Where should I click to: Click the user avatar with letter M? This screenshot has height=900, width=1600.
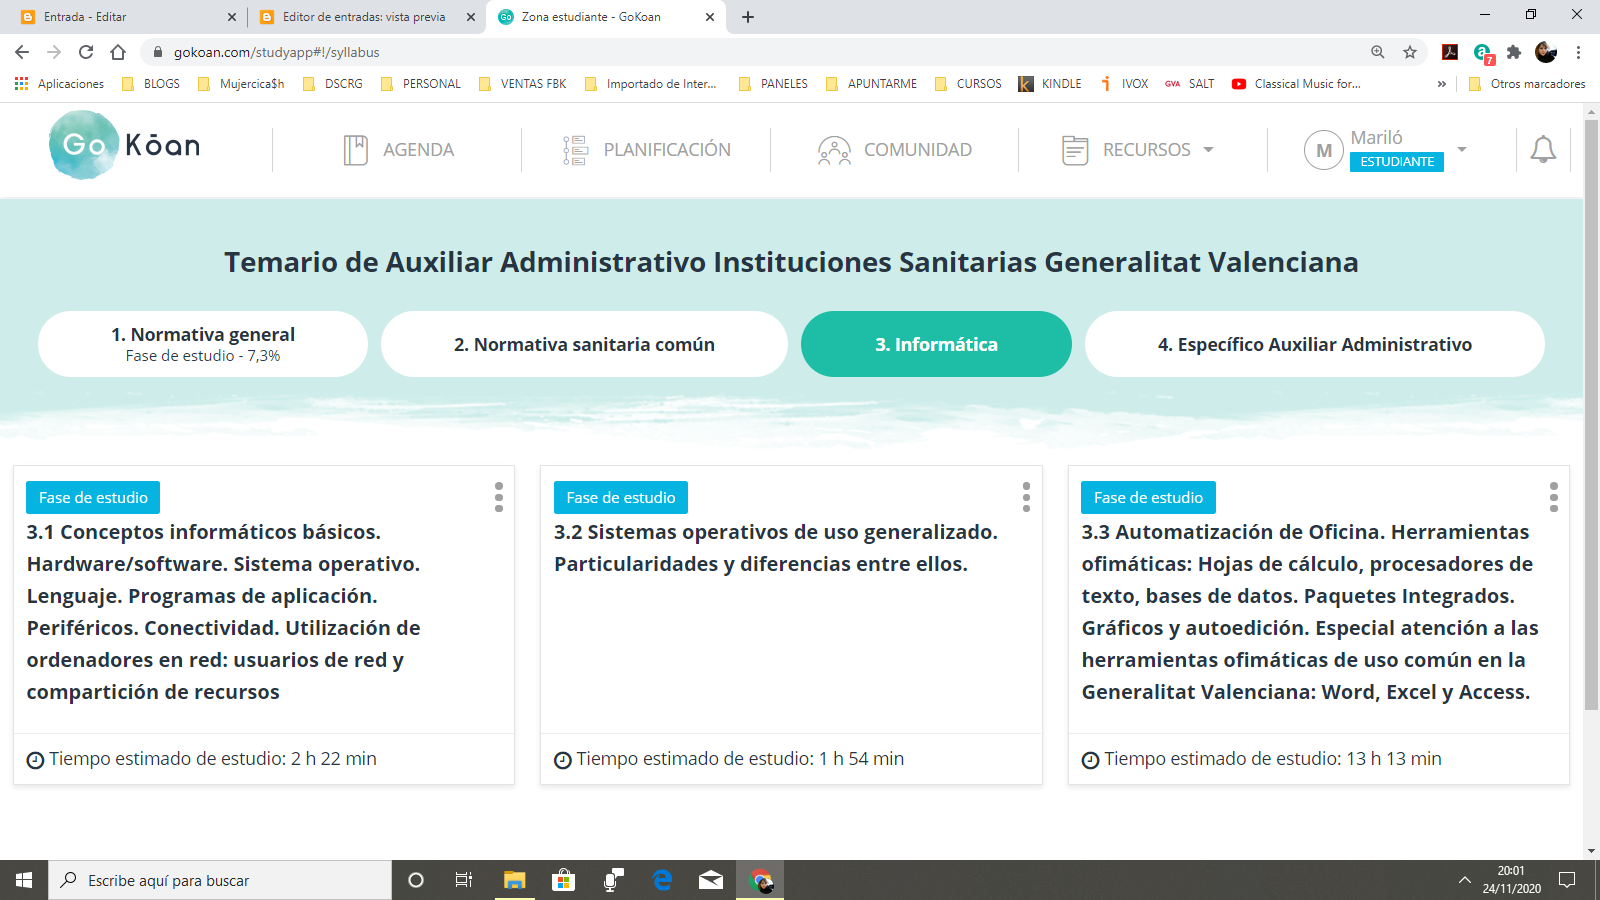pyautogui.click(x=1324, y=150)
